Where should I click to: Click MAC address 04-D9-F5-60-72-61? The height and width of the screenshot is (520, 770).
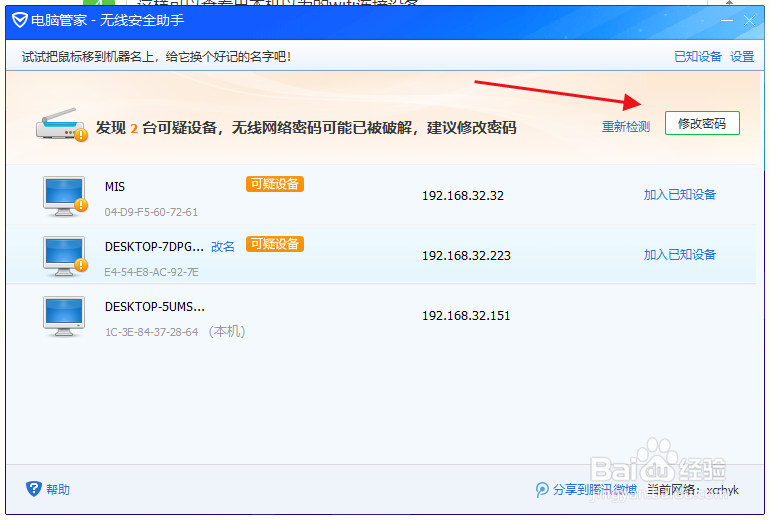point(151,212)
